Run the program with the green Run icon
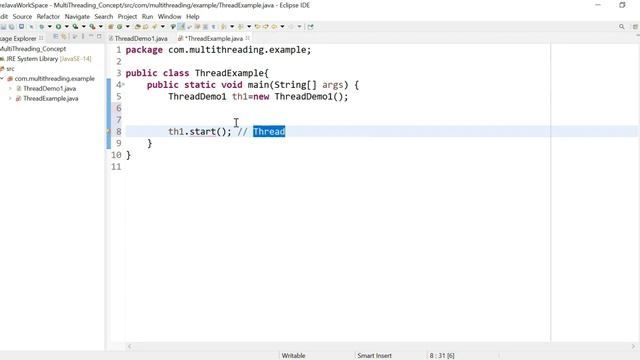The width and height of the screenshot is (640, 360). pyautogui.click(x=58, y=27)
